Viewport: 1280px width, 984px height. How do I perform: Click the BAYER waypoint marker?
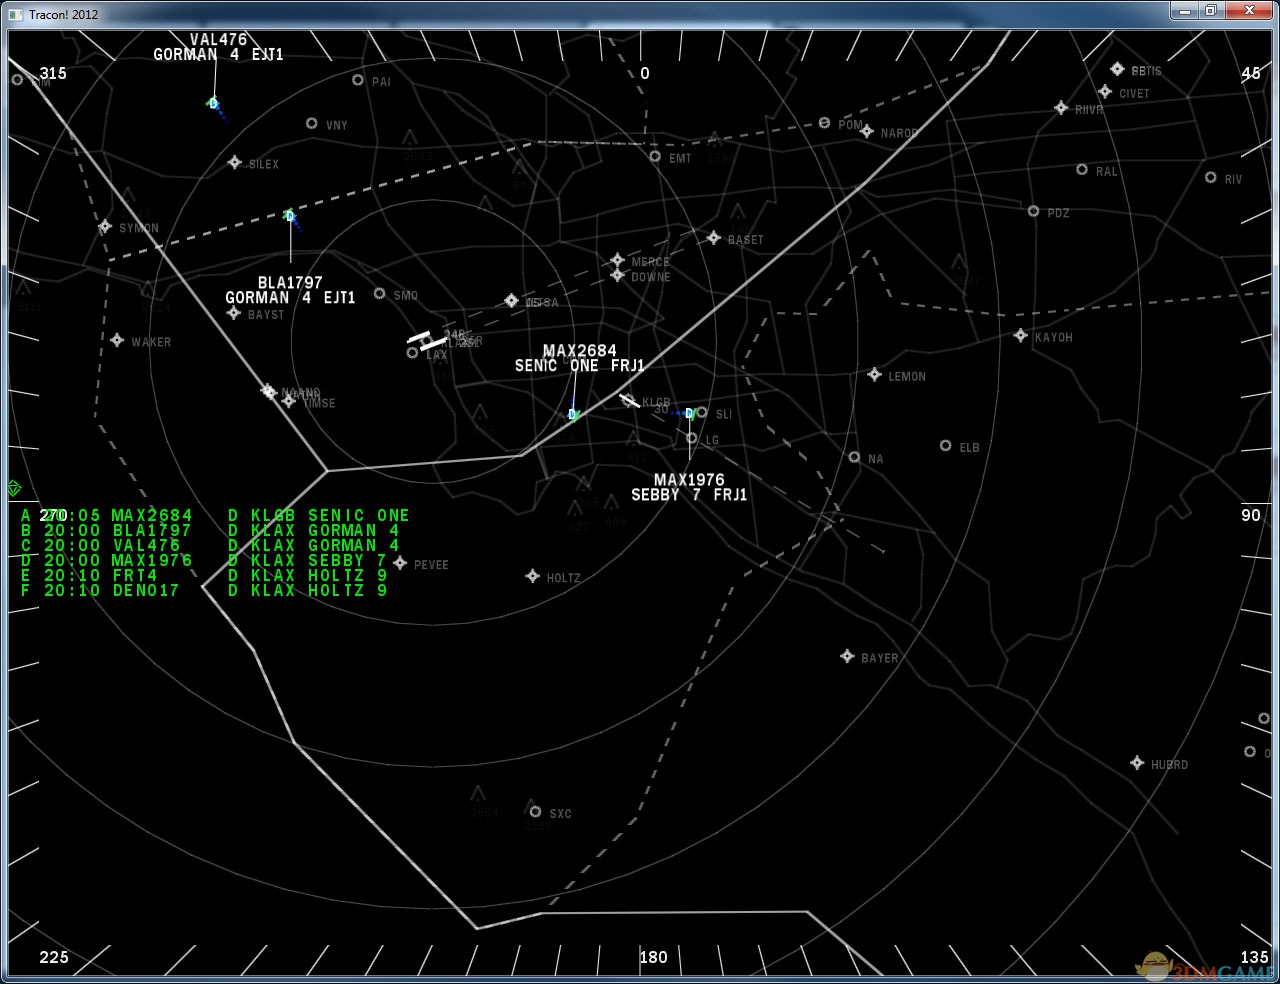tap(847, 657)
